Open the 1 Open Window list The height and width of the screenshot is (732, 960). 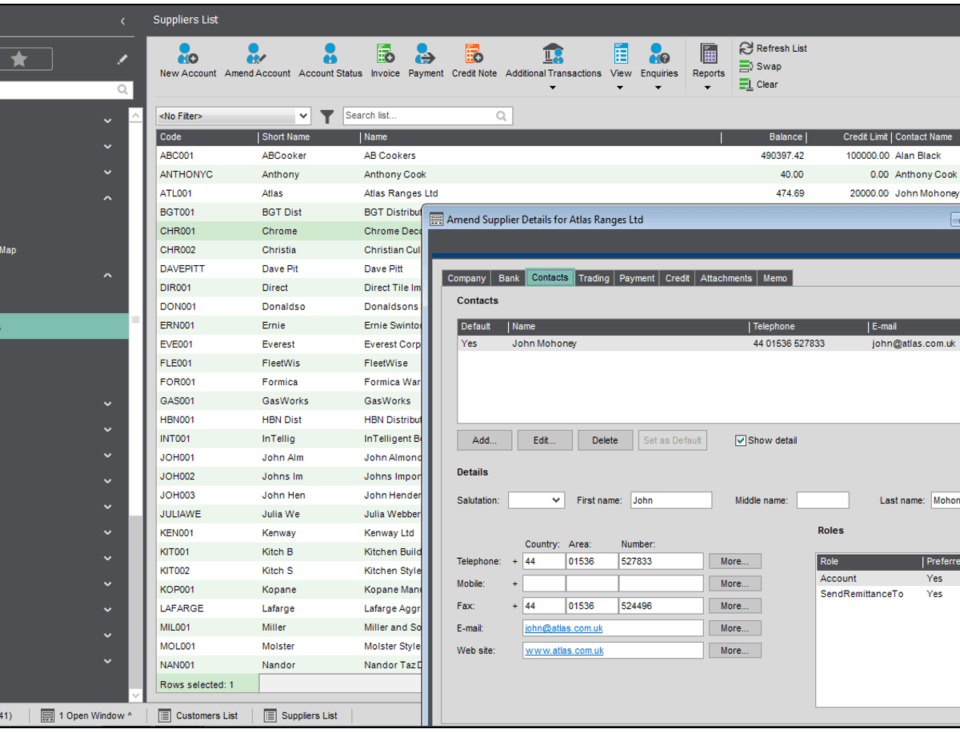[x=86, y=715]
